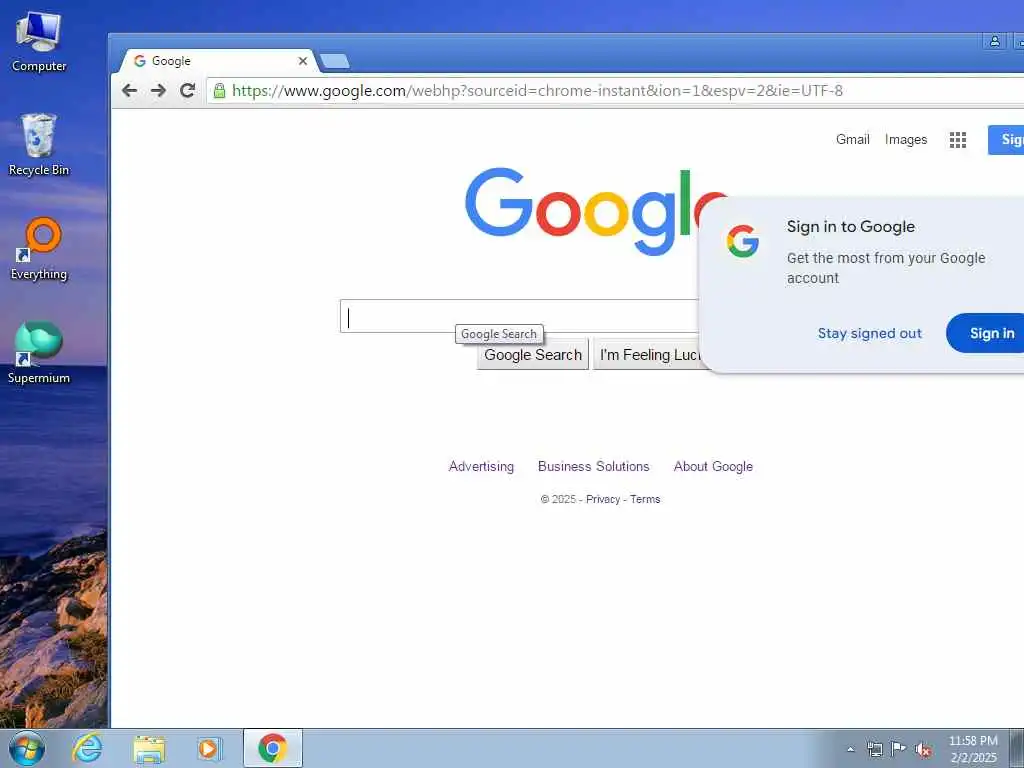The image size is (1024, 768).
Task: Open the Images link
Action: (906, 139)
